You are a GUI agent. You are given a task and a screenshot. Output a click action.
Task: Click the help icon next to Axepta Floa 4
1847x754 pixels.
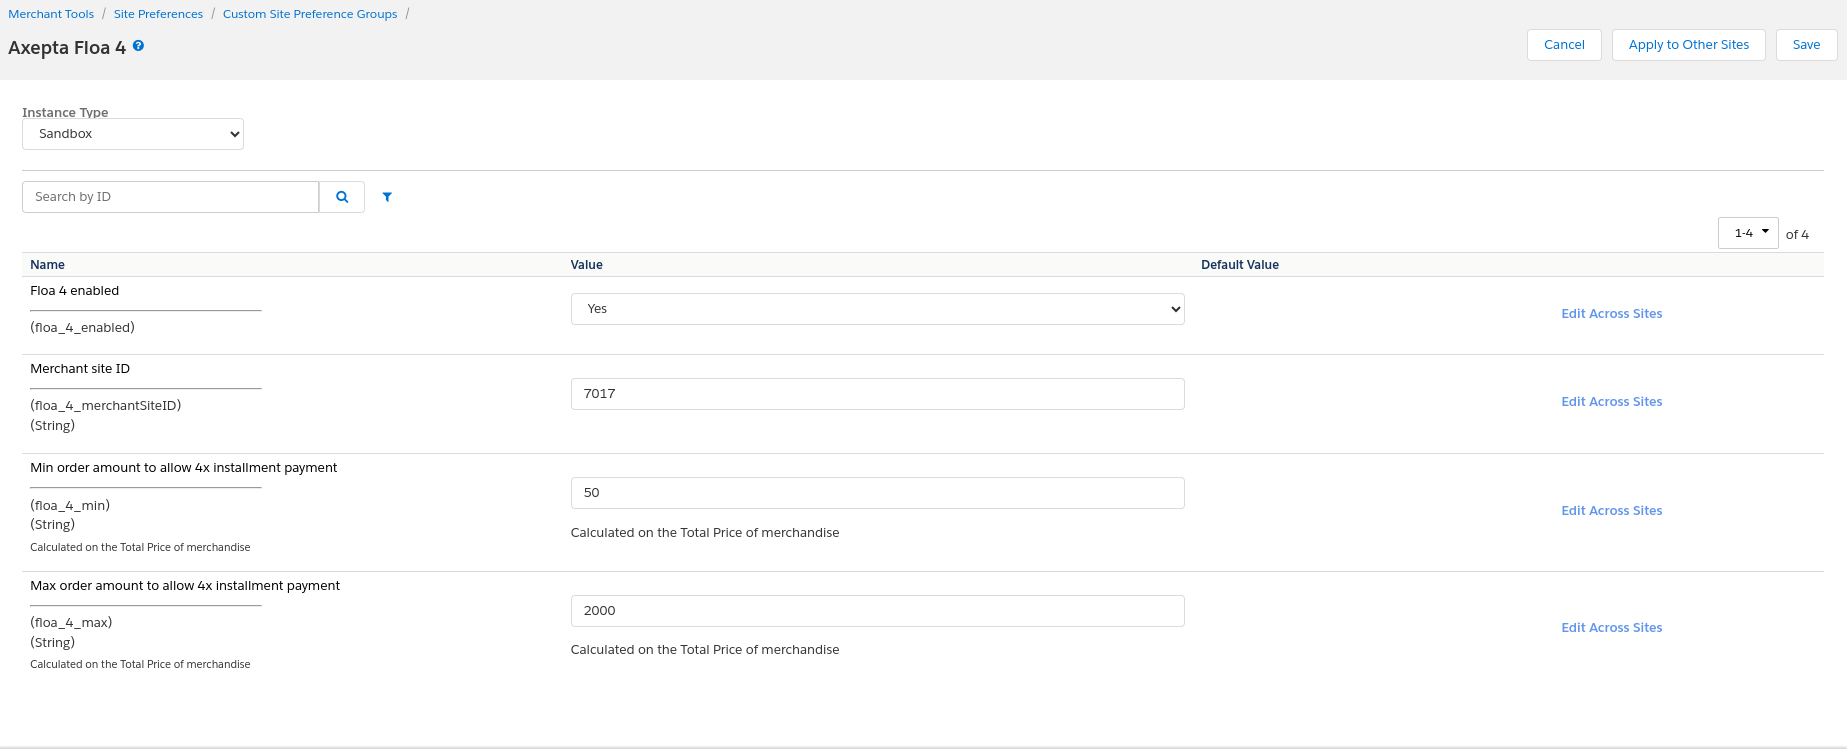[x=138, y=46]
